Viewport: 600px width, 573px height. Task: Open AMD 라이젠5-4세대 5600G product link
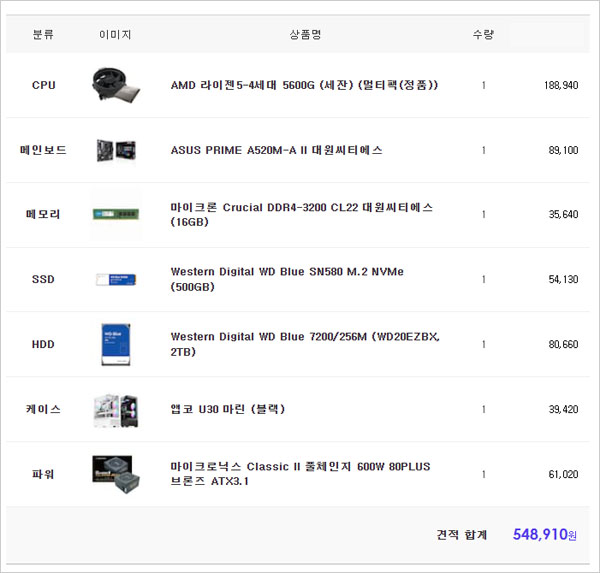tap(304, 85)
